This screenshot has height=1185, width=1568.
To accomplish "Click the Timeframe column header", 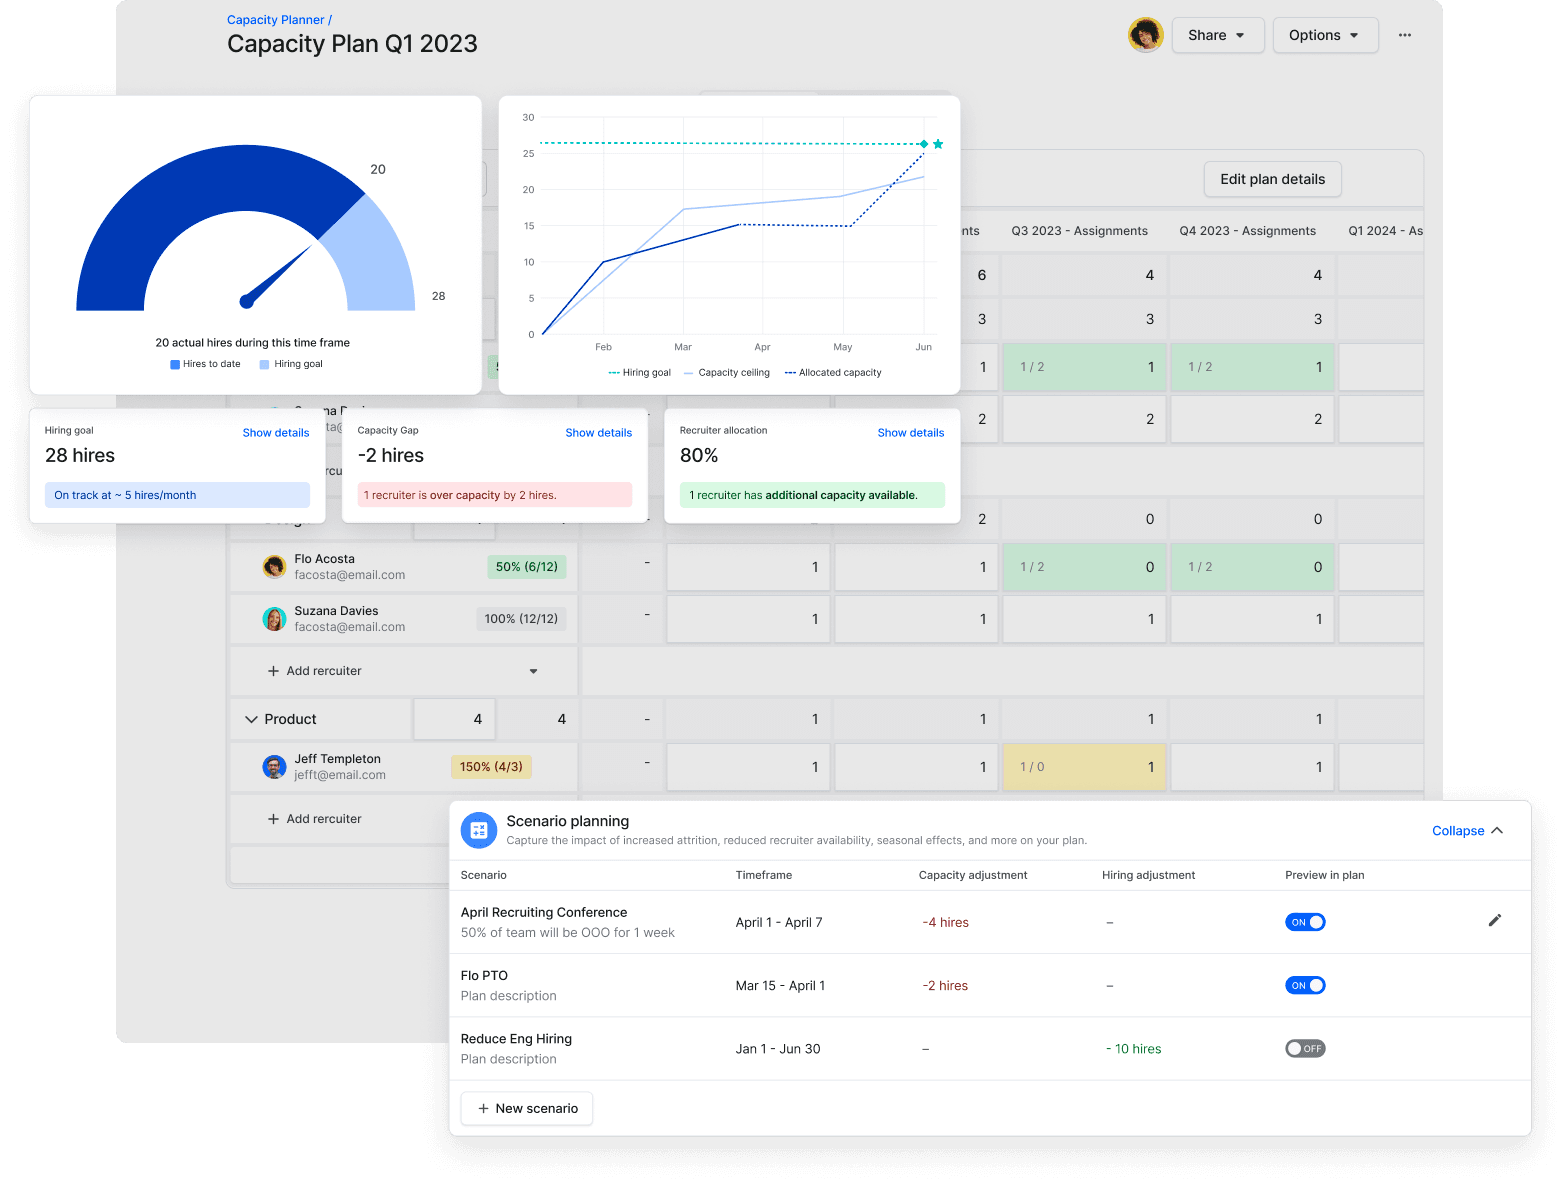I will 764,875.
